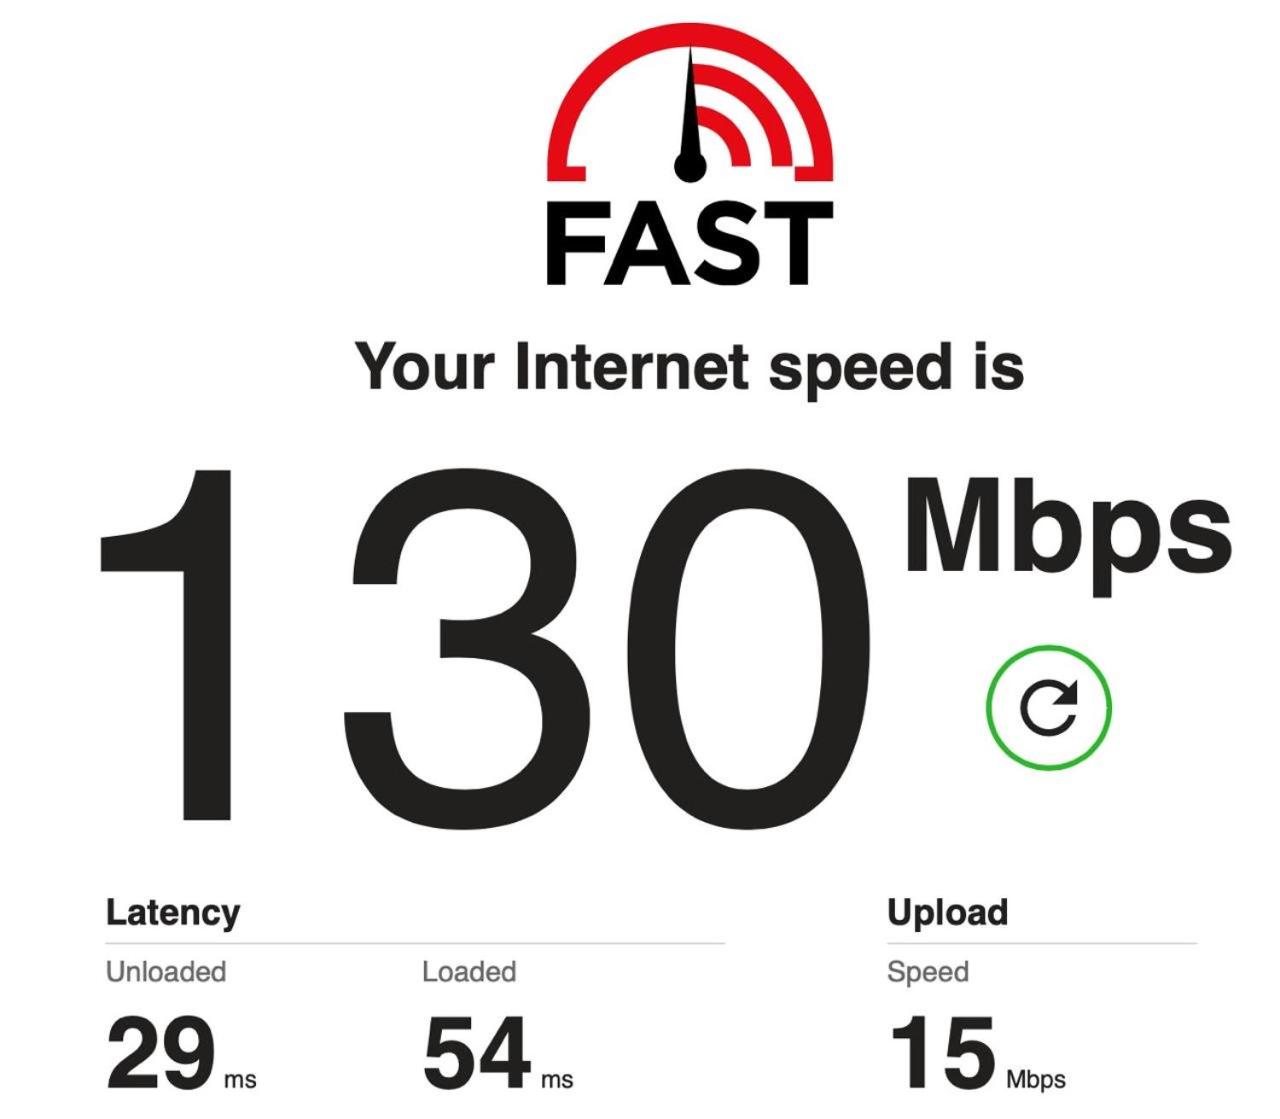
Task: Click the divider line beneath Upload heading
Action: click(x=1042, y=943)
